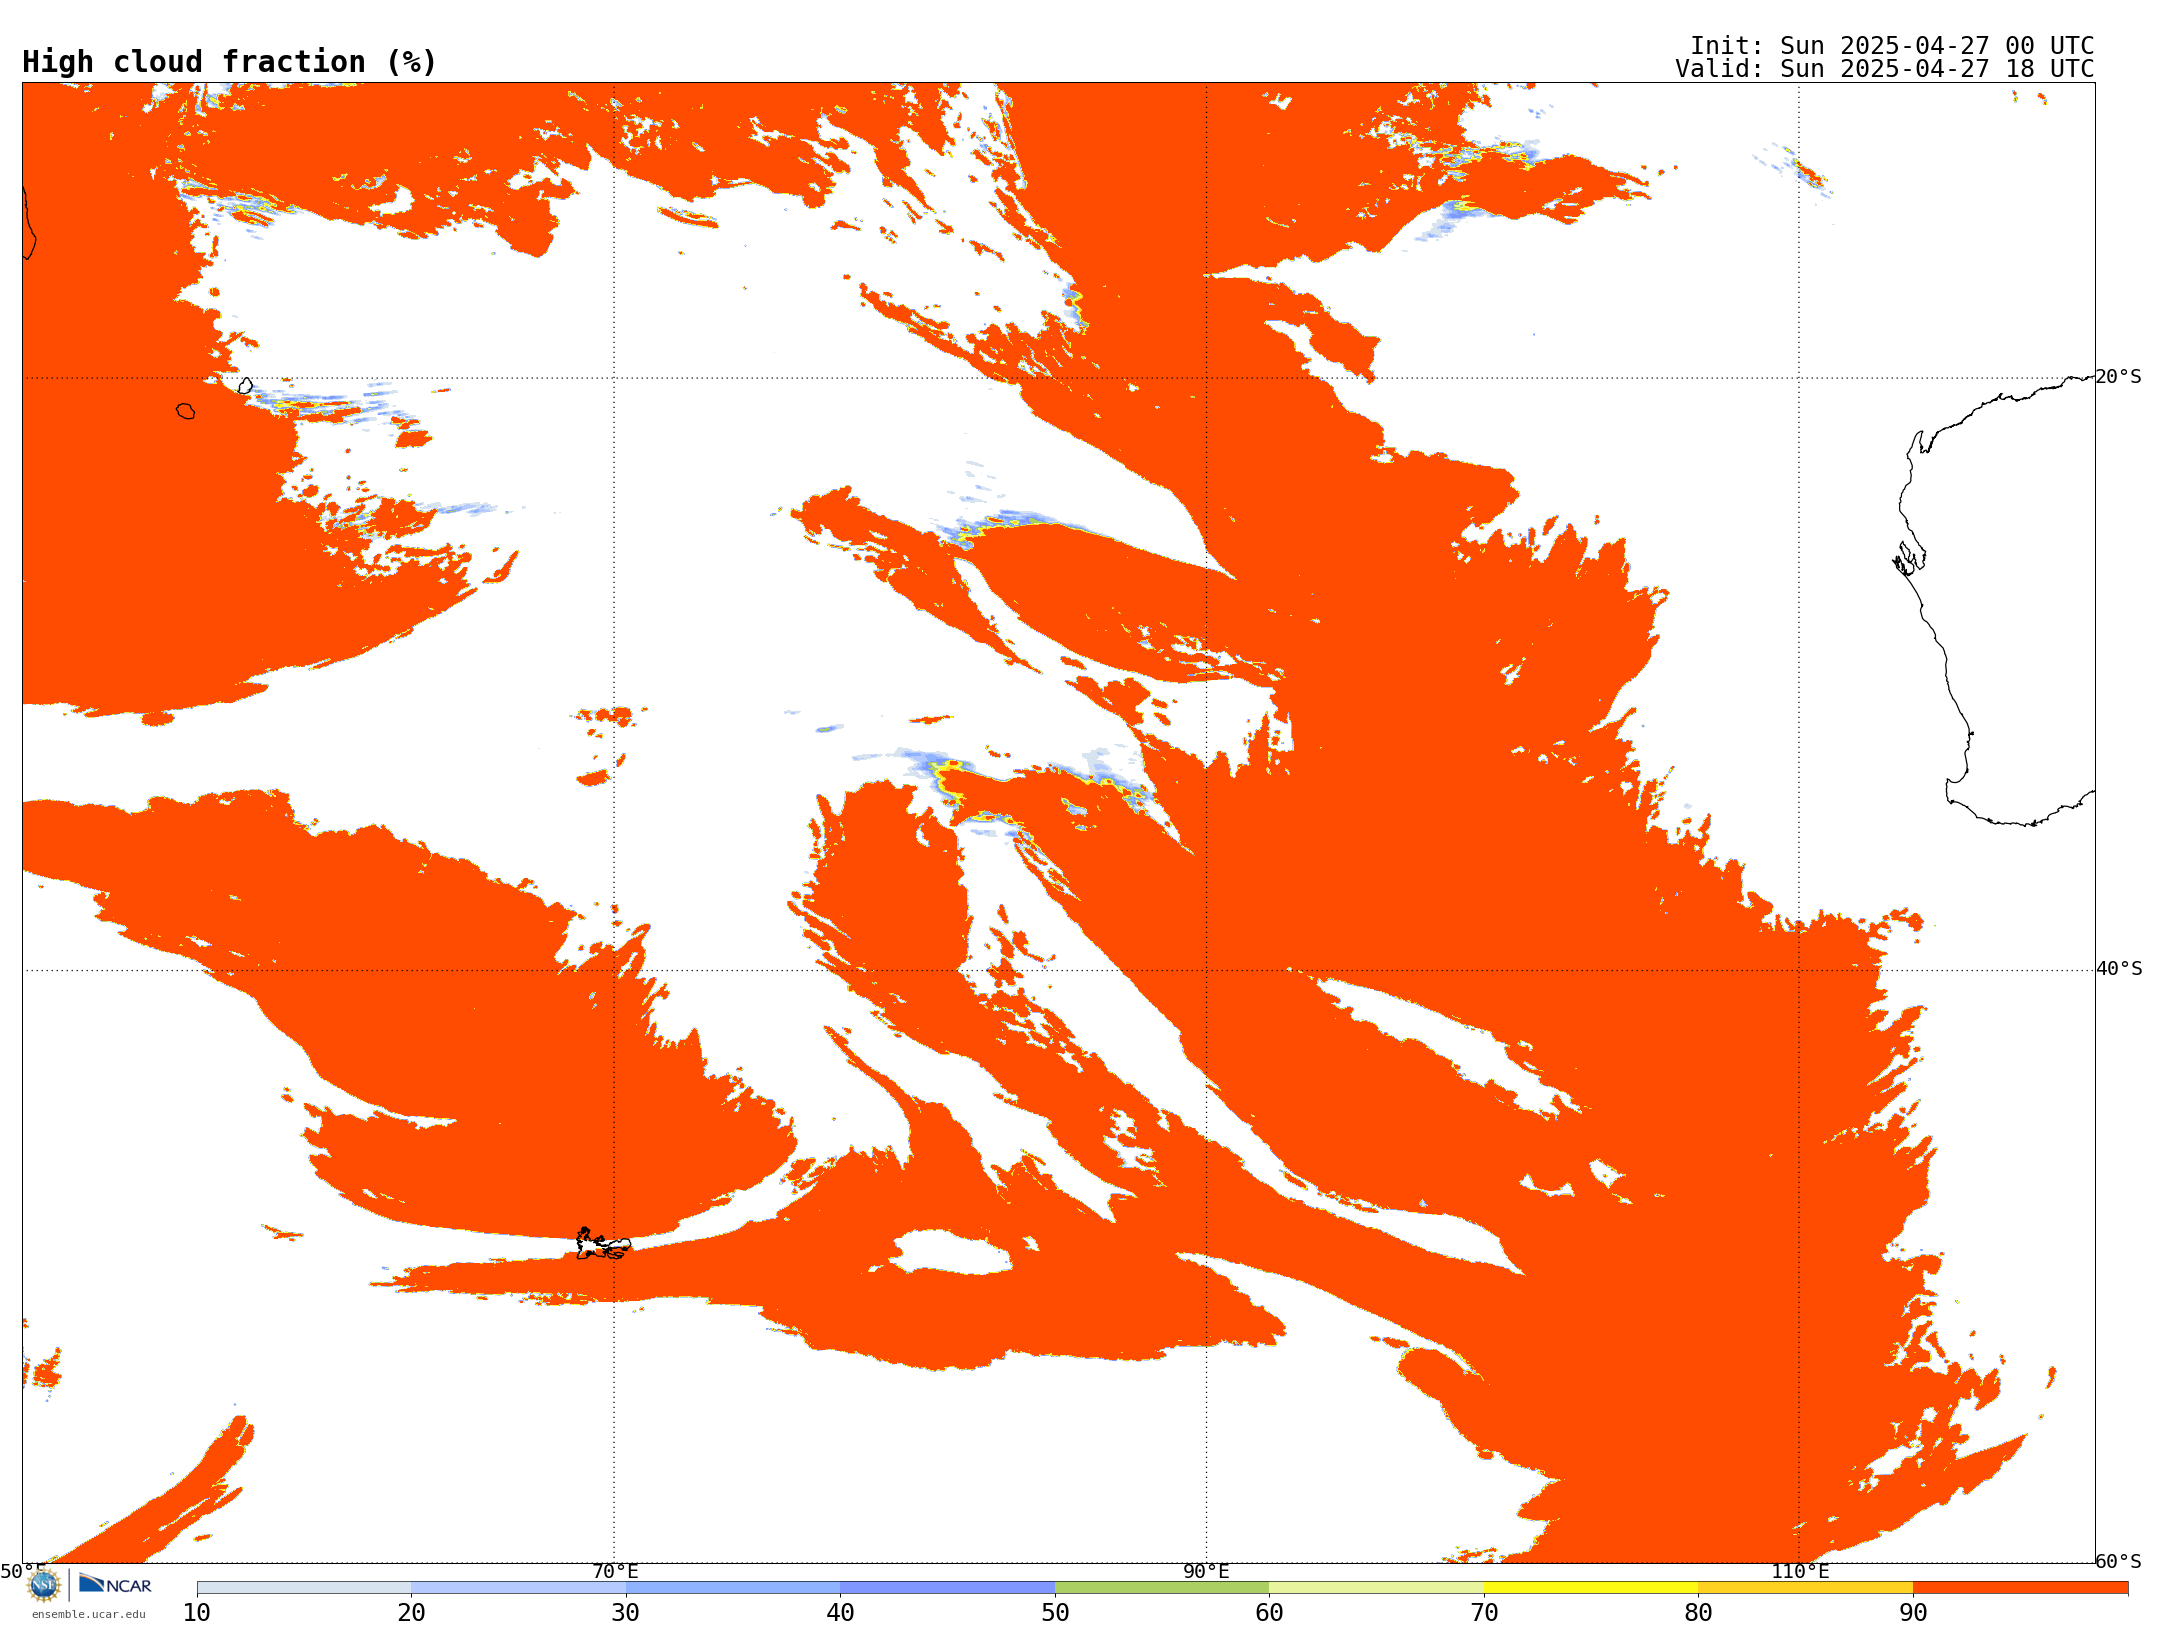
Task: Click the 40°S latitude label
Action: (x=2119, y=969)
